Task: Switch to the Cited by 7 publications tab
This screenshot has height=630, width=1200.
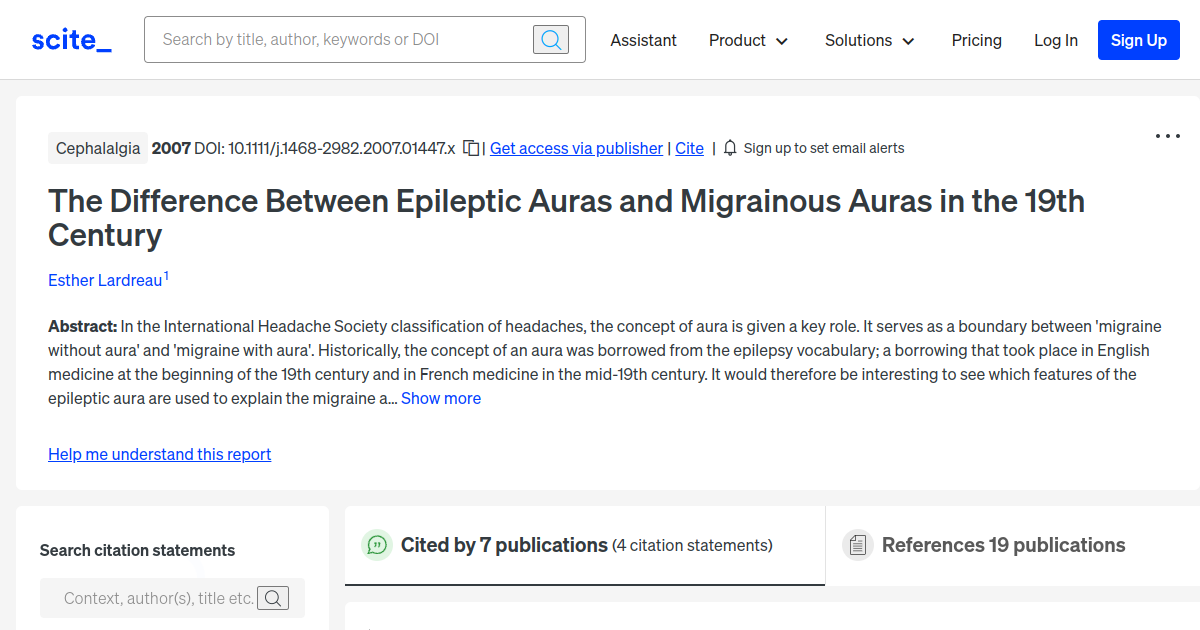Action: 504,545
